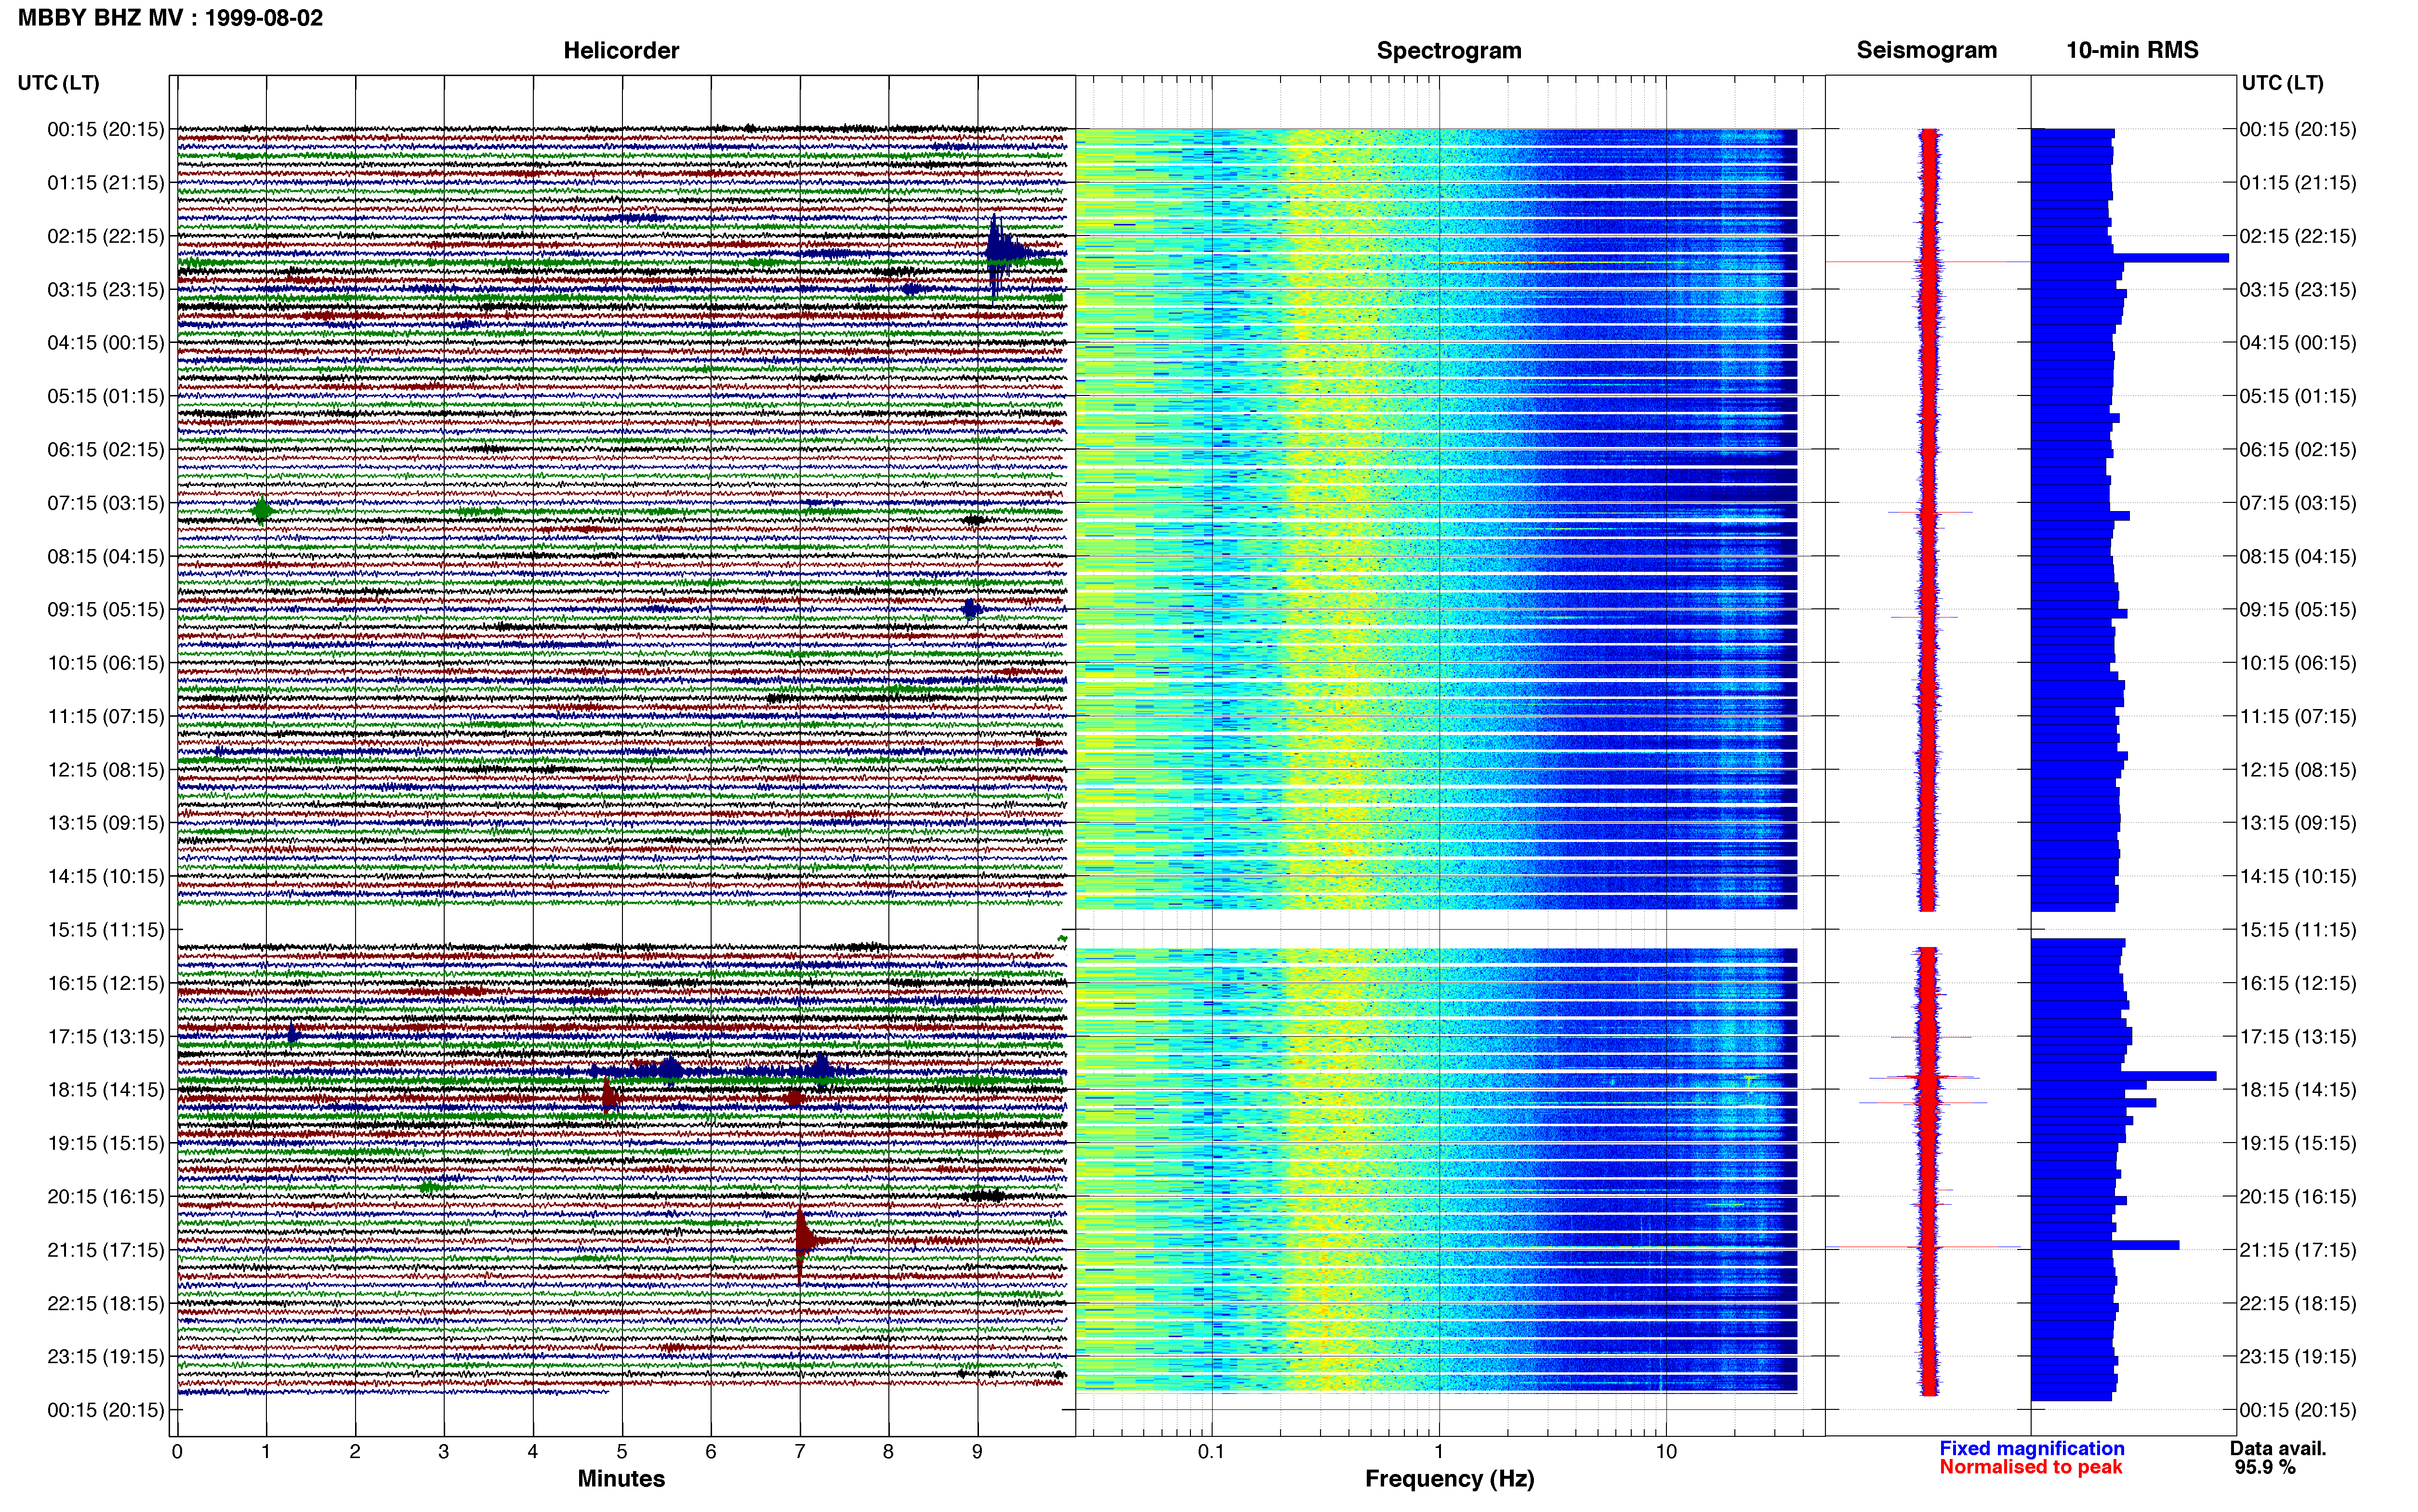
Task: Select the 'Helicorder' panel heading
Action: 621,50
